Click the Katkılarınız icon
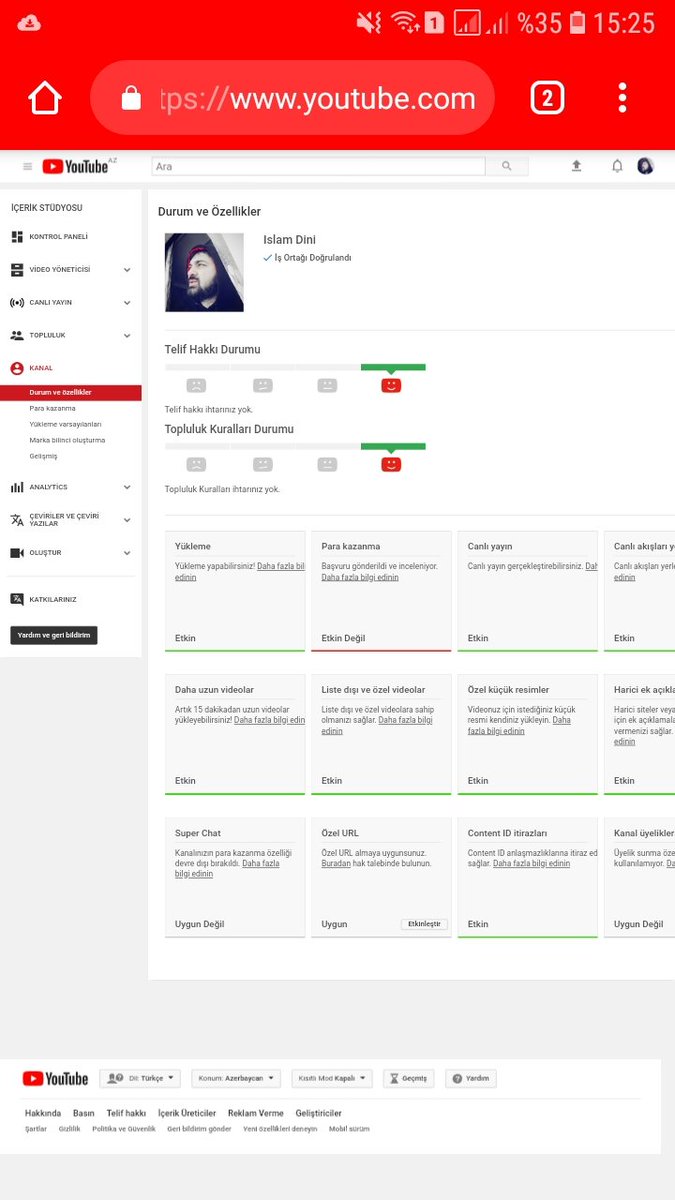This screenshot has height=1200, width=675. pos(17,600)
